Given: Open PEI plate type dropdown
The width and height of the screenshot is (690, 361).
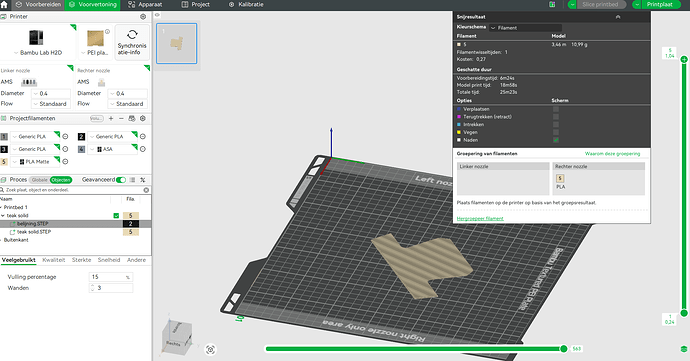Looking at the screenshot, I should pyautogui.click(x=95, y=52).
